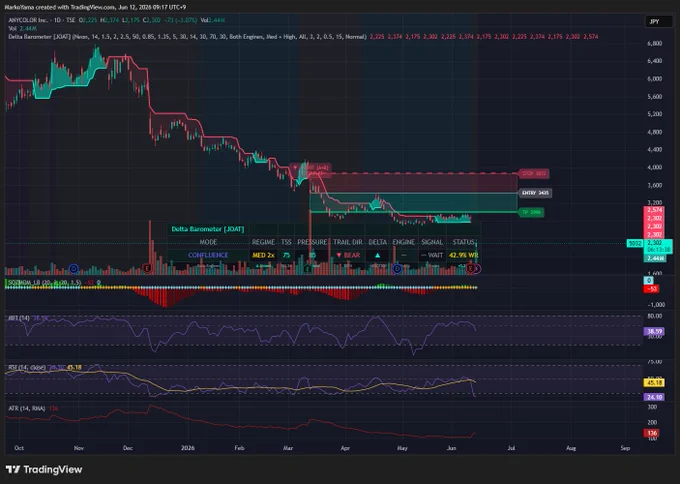The image size is (680, 484).
Task: Click the red earnings E marker near mid-June
Action: pos(471,269)
